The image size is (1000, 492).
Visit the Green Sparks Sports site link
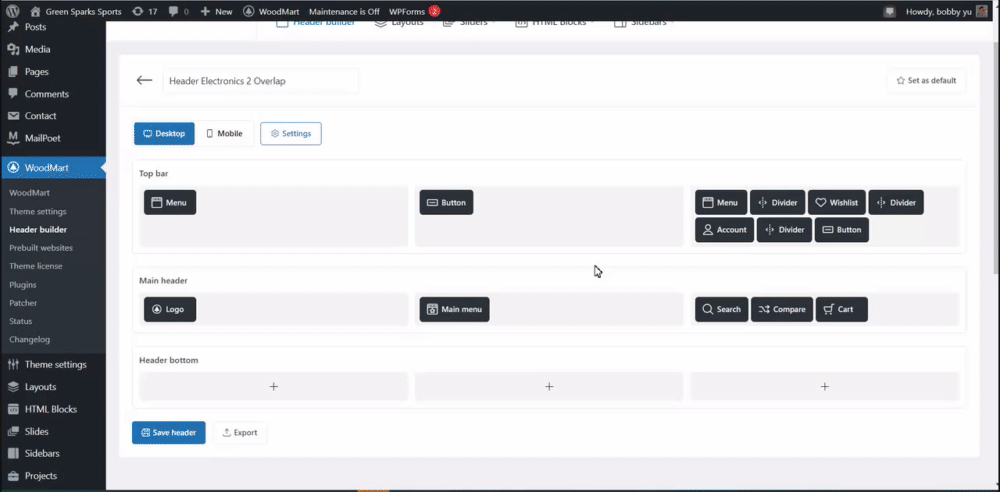76,11
